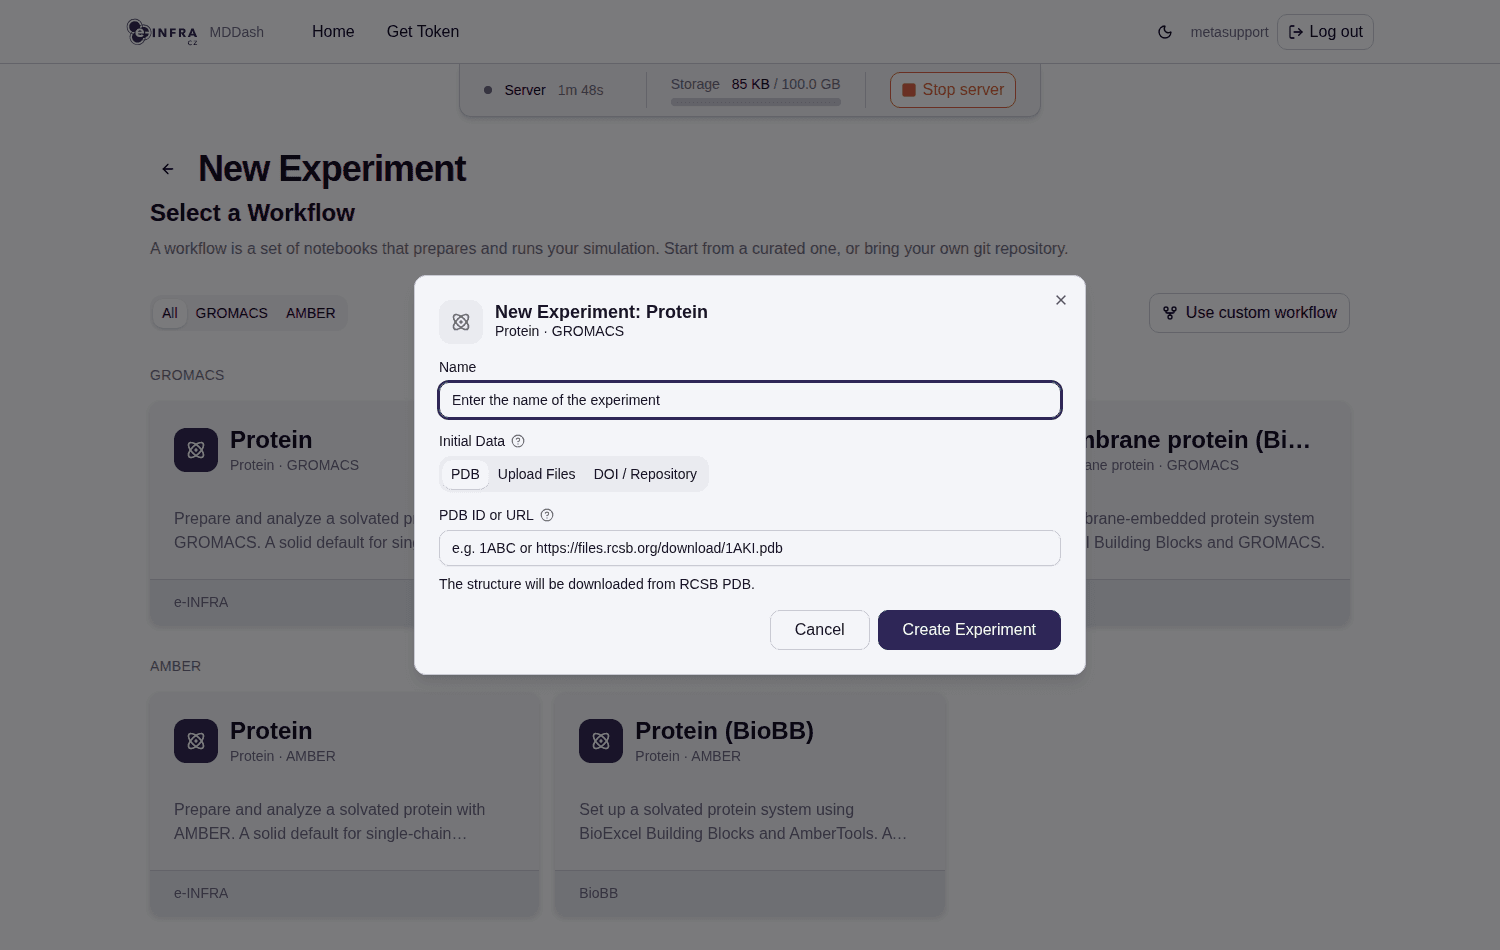Image resolution: width=1500 pixels, height=950 pixels.
Task: Switch to the Upload Files tab
Action: pyautogui.click(x=537, y=474)
